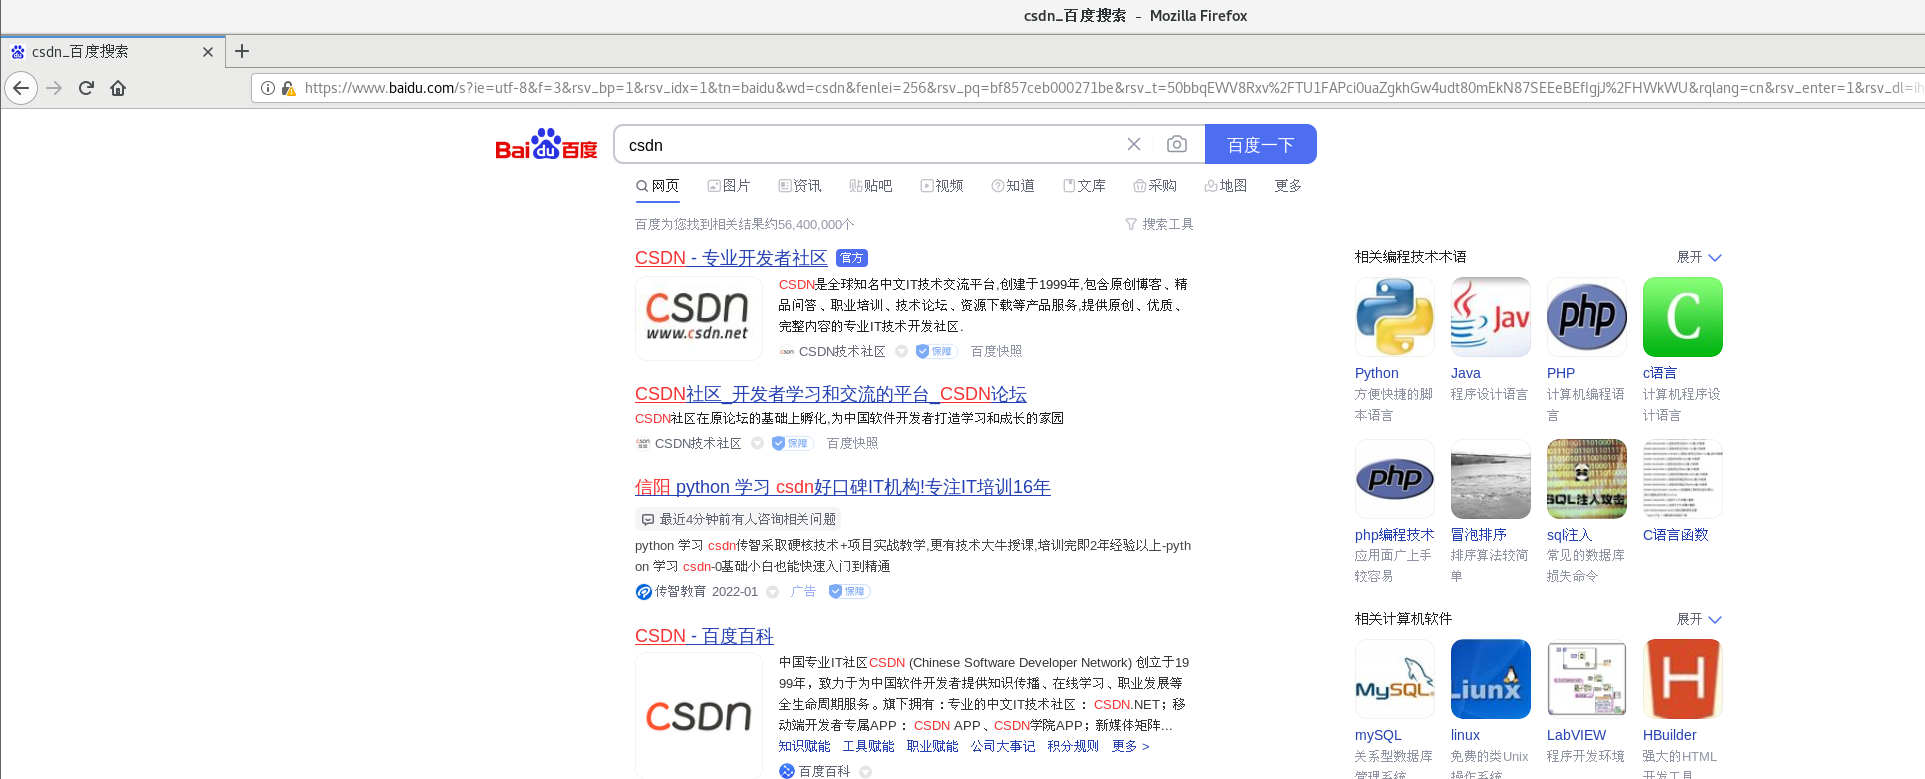Switch to 图片 search tab
The height and width of the screenshot is (779, 1925).
point(728,186)
